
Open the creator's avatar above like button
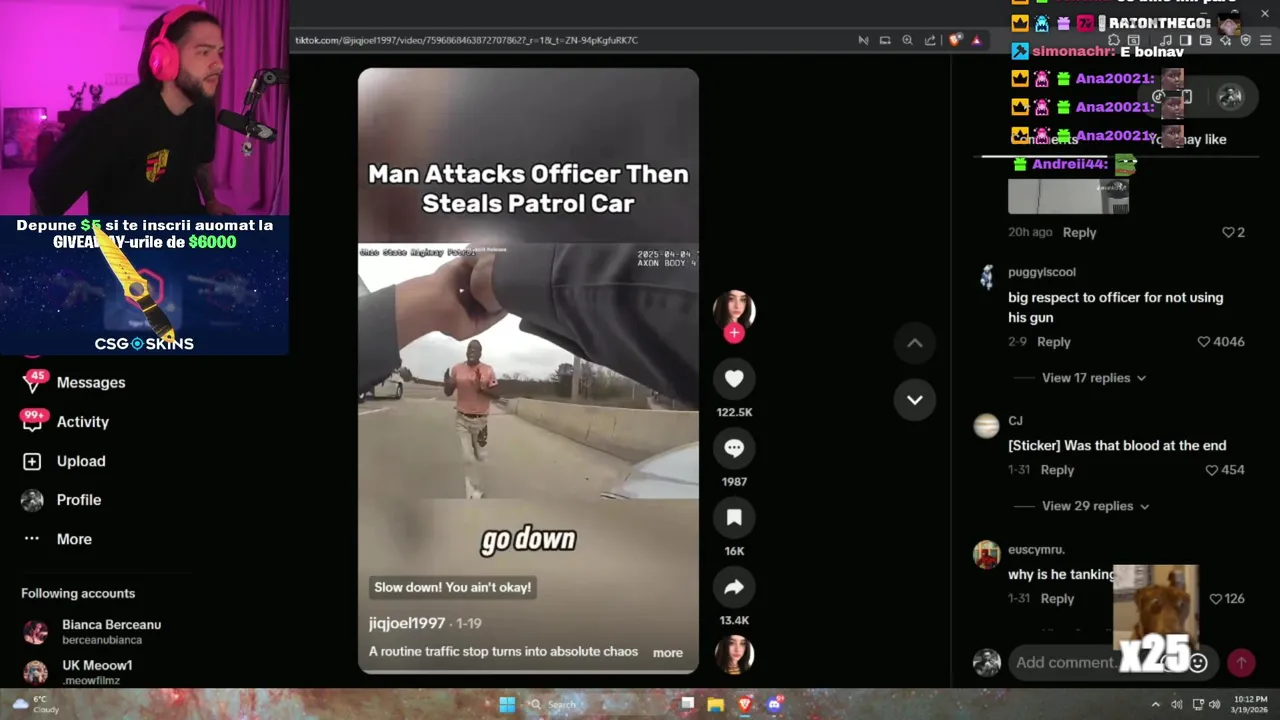tap(734, 309)
